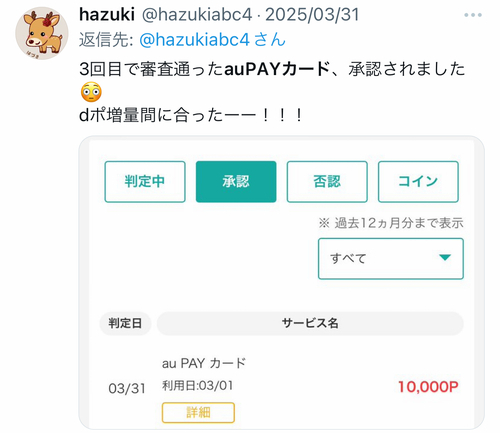The height and width of the screenshot is (433, 500).
Task: Select the au PAY カード service name
Action: coord(204,363)
